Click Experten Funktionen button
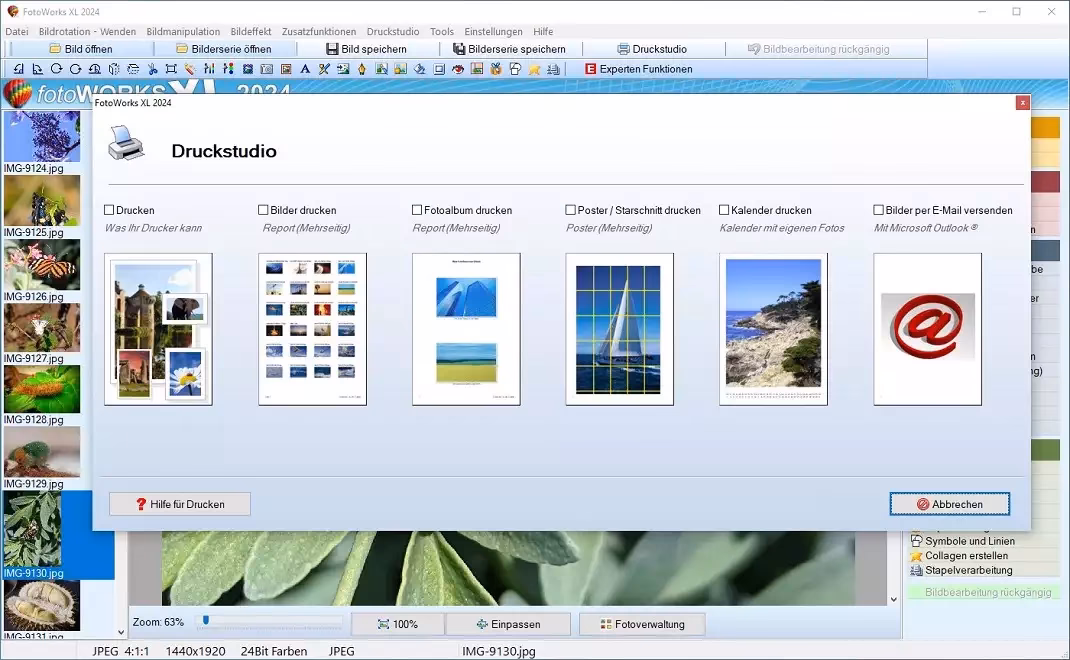1070x660 pixels. 639,69
